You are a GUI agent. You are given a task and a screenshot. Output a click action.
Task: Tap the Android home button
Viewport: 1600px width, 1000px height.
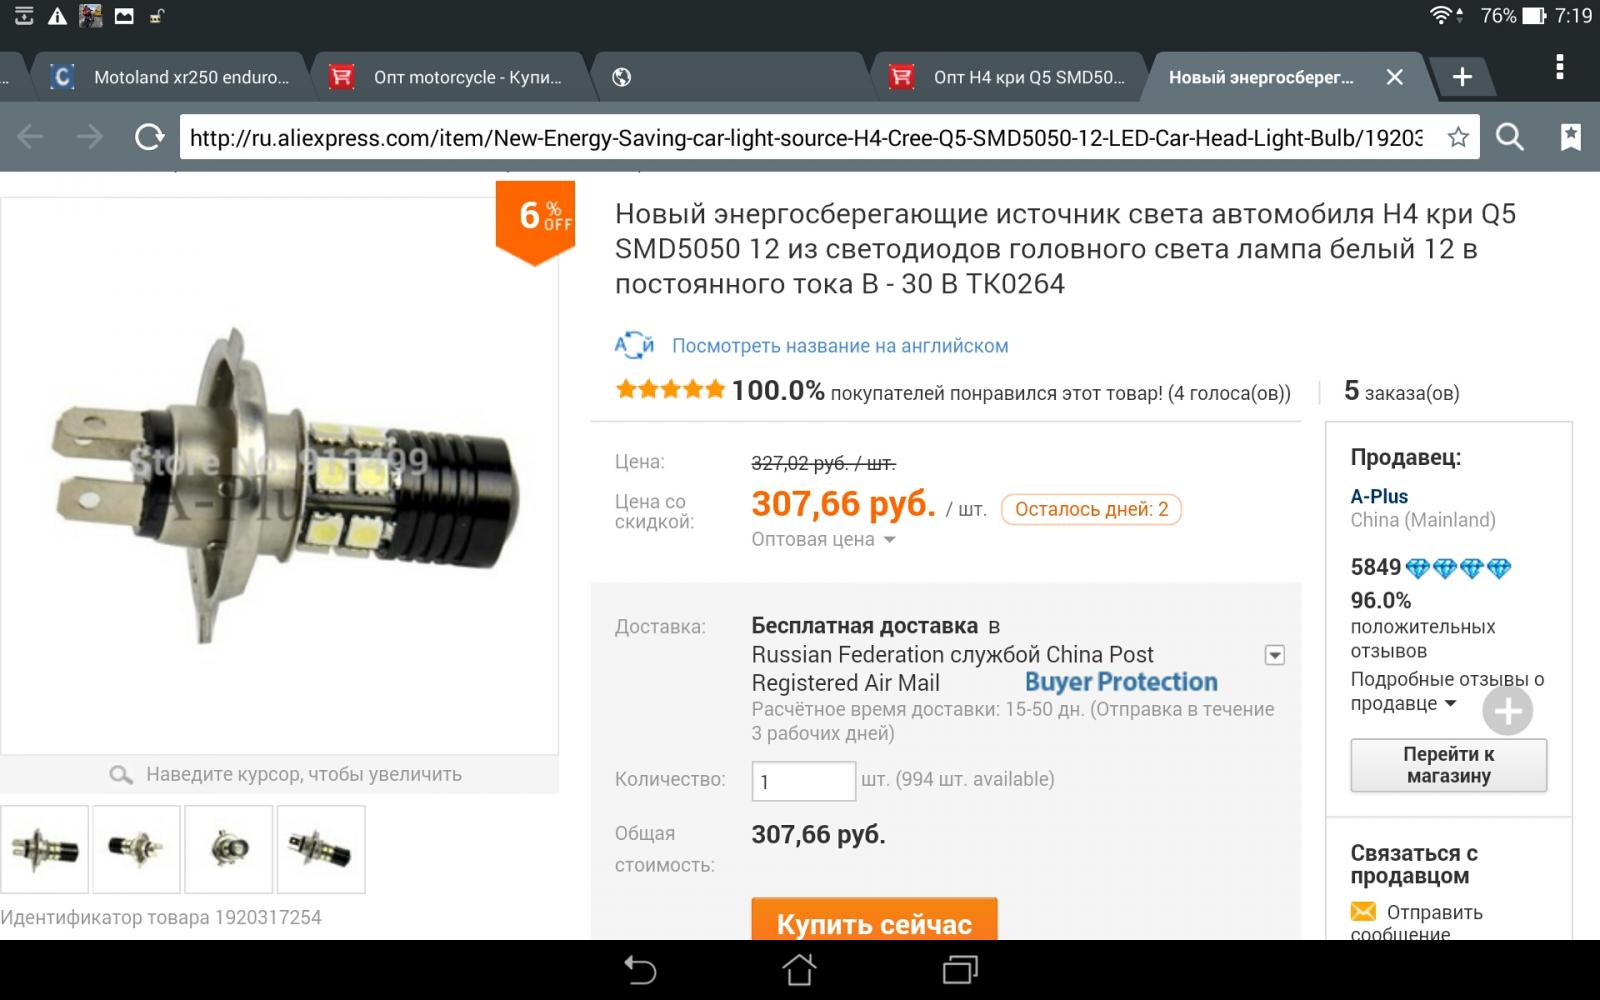tap(799, 969)
